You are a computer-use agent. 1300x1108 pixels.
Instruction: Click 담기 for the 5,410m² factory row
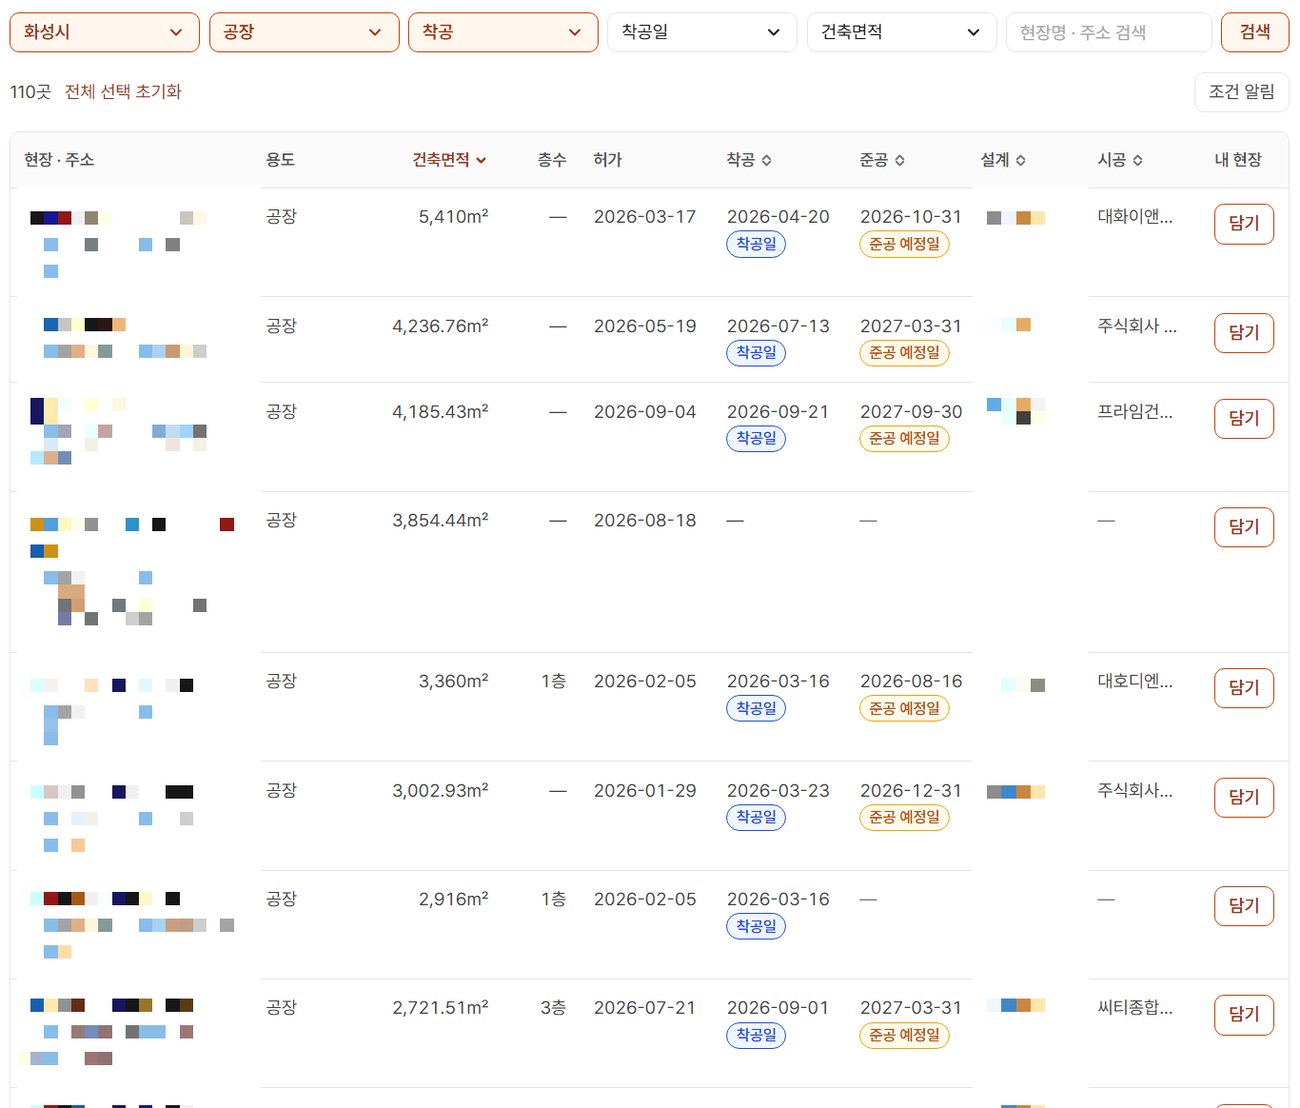tap(1244, 223)
